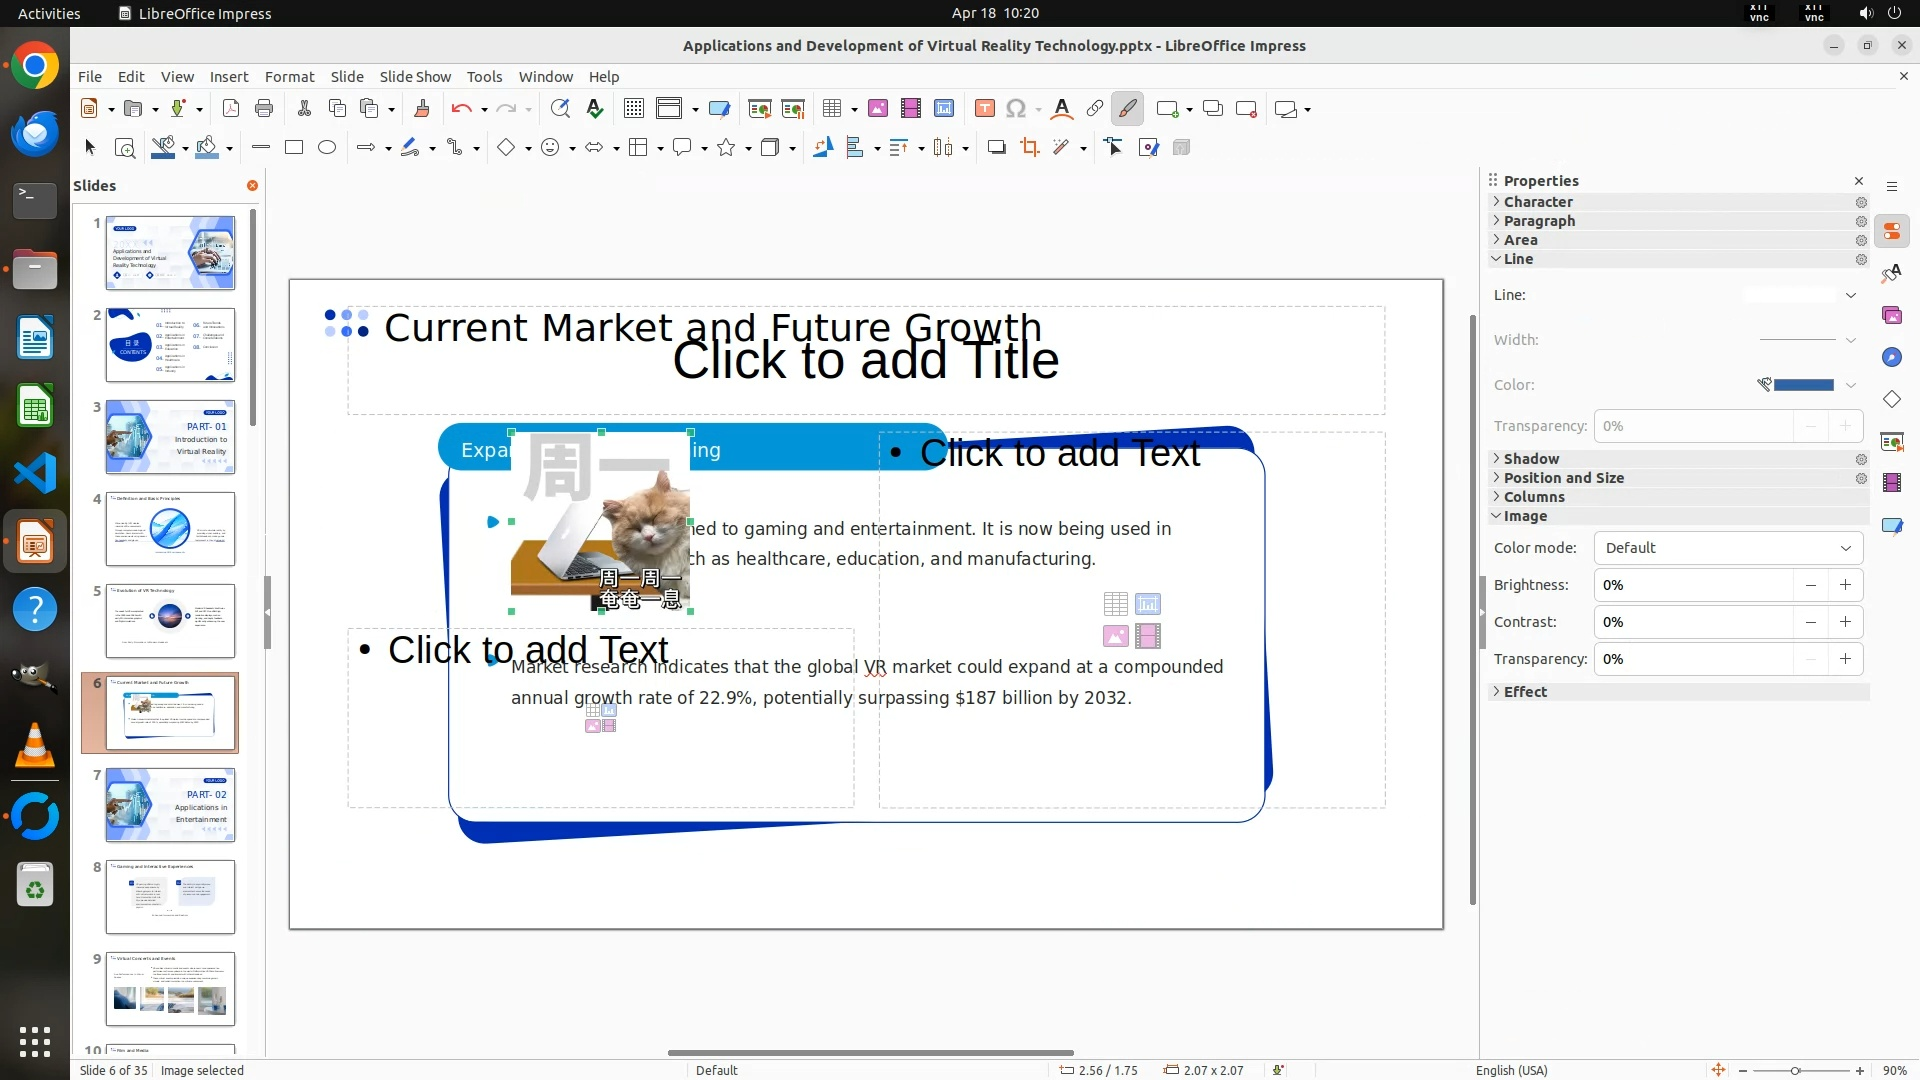Click the Insert Special Character icon
1920x1080 pixels.
pyautogui.click(x=1015, y=109)
